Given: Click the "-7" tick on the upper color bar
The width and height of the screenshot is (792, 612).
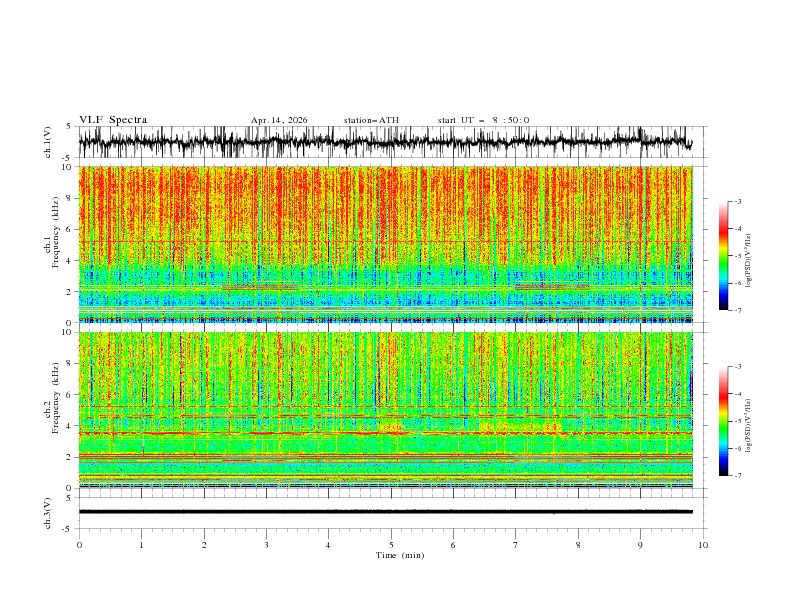Looking at the screenshot, I should [738, 310].
